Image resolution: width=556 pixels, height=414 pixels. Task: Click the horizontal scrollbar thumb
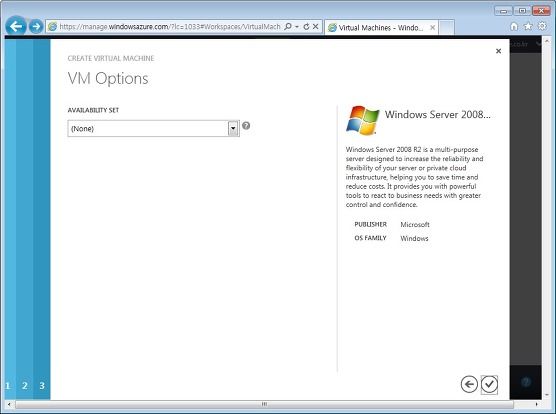pos(264,404)
